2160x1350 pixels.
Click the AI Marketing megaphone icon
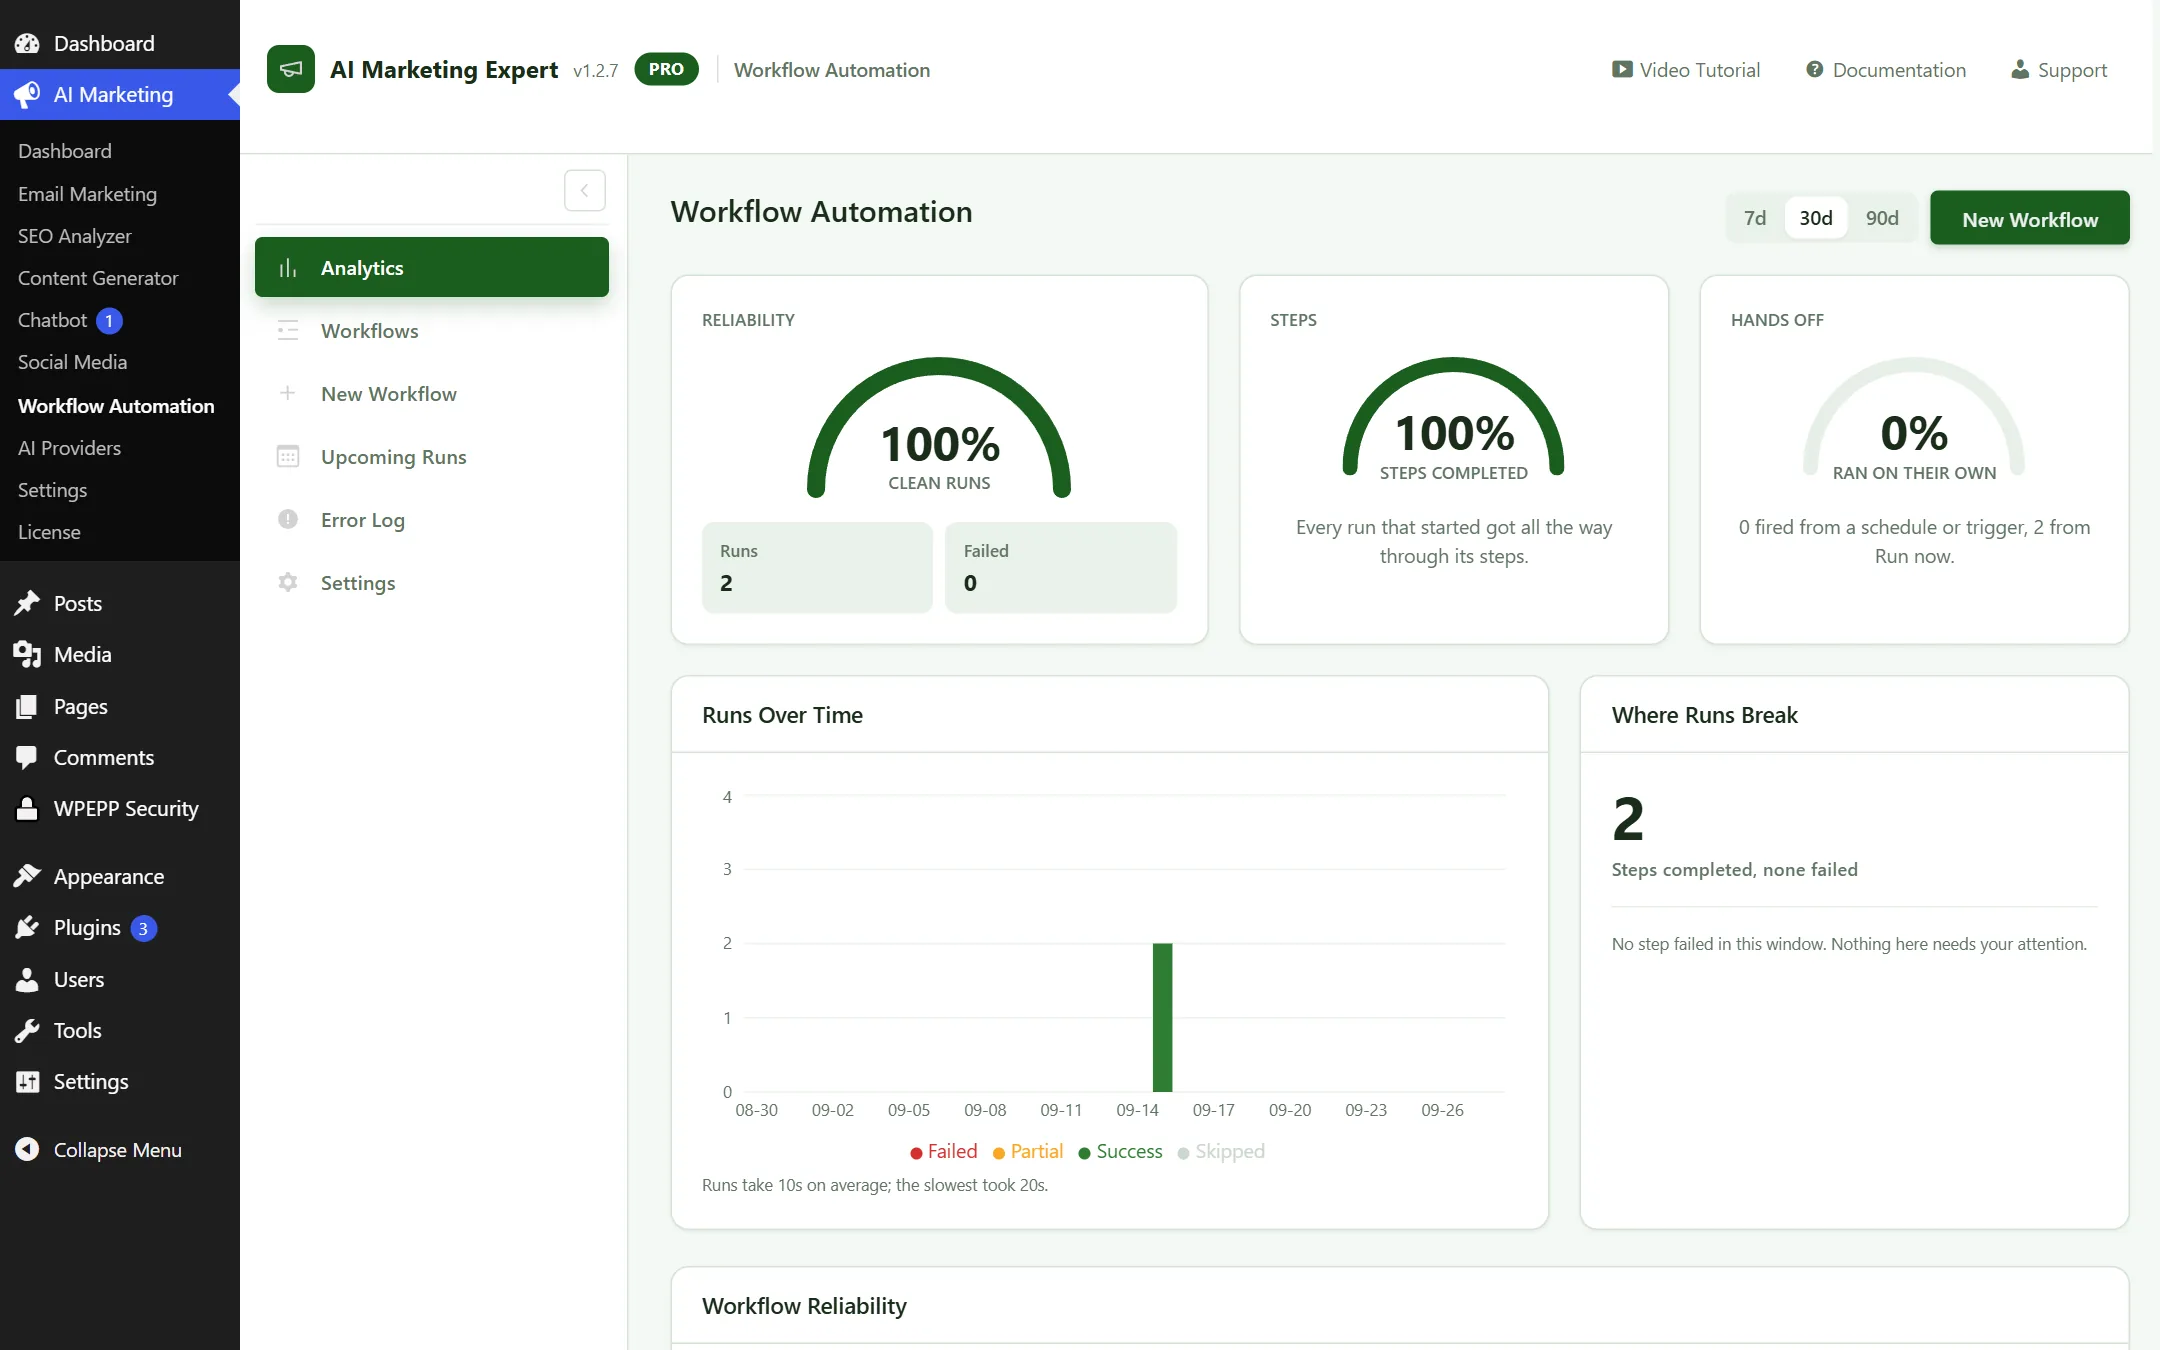point(27,94)
